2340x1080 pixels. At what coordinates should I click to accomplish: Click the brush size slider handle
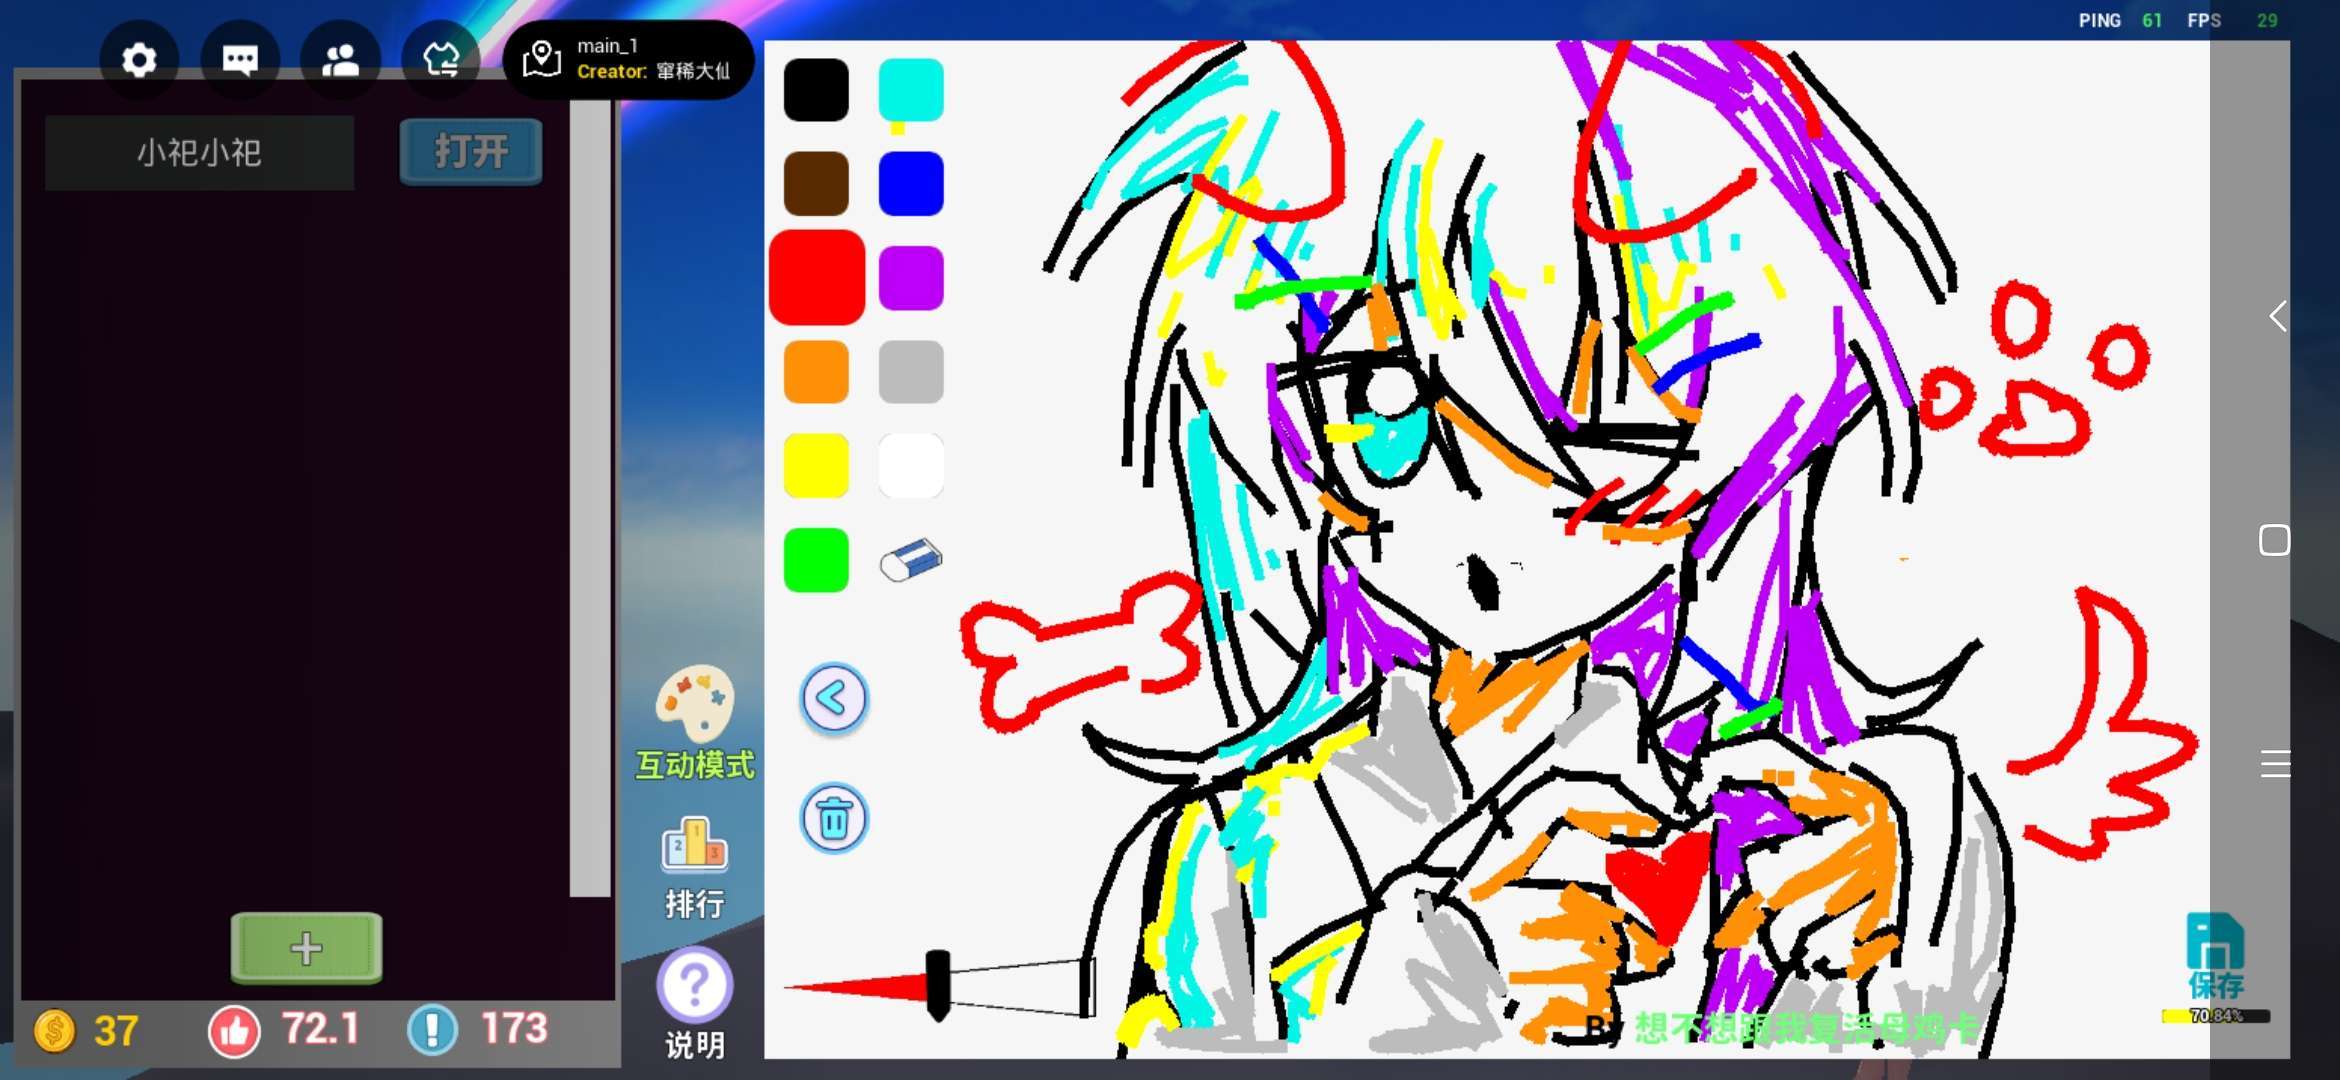click(937, 985)
